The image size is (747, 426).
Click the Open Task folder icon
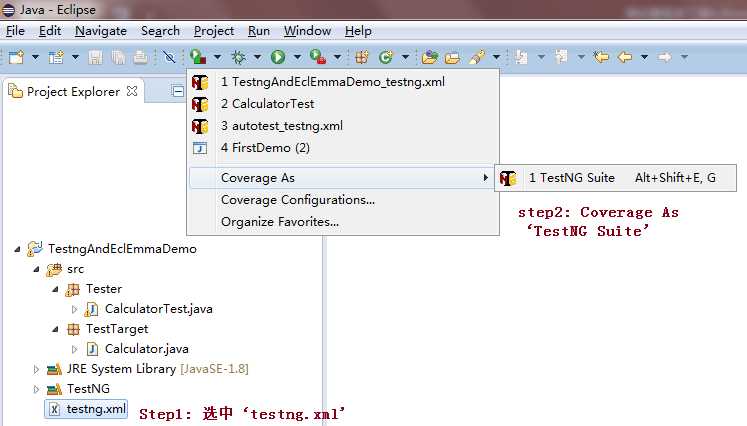[x=452, y=58]
